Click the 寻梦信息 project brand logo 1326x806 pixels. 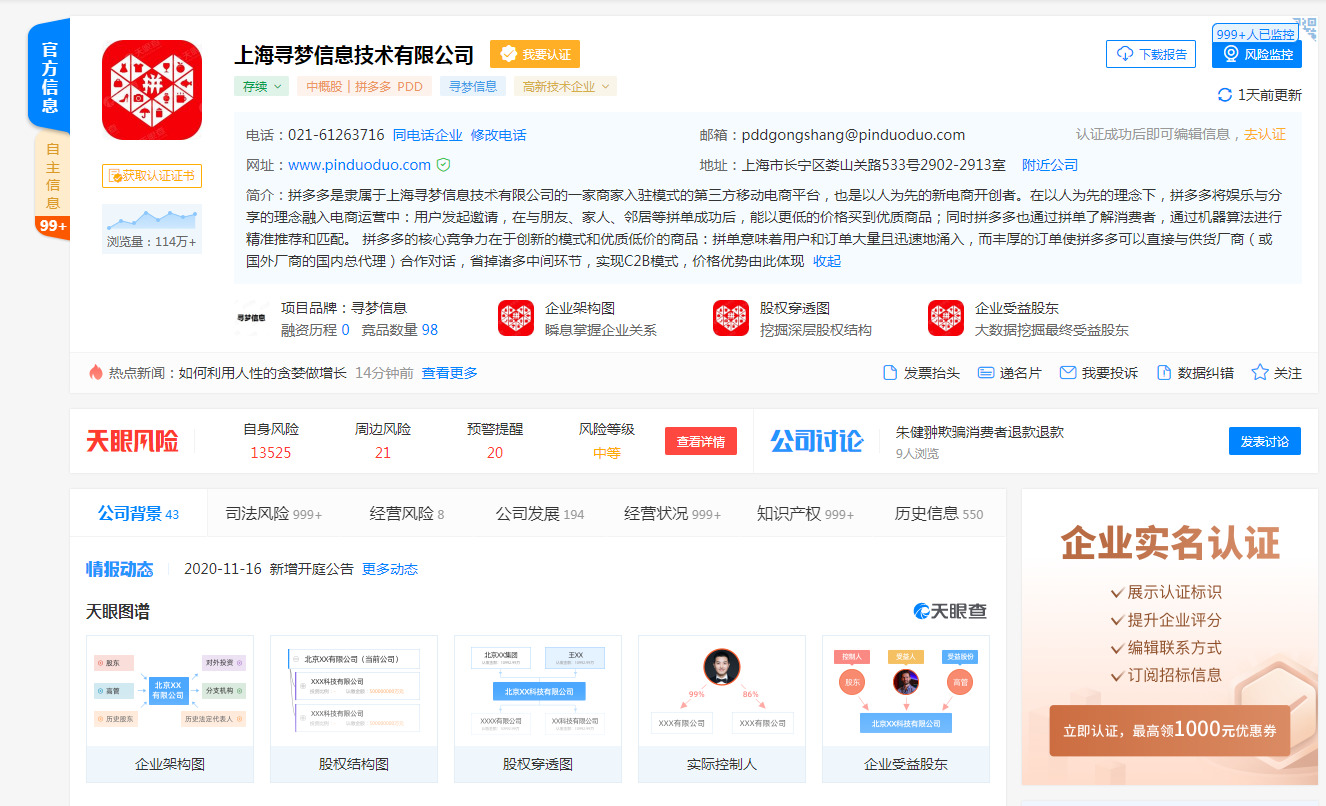(251, 318)
